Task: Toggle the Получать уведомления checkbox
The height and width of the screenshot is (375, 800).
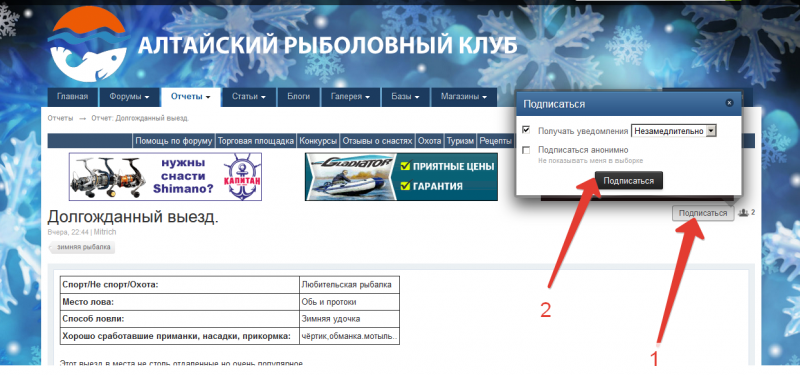Action: click(x=526, y=131)
